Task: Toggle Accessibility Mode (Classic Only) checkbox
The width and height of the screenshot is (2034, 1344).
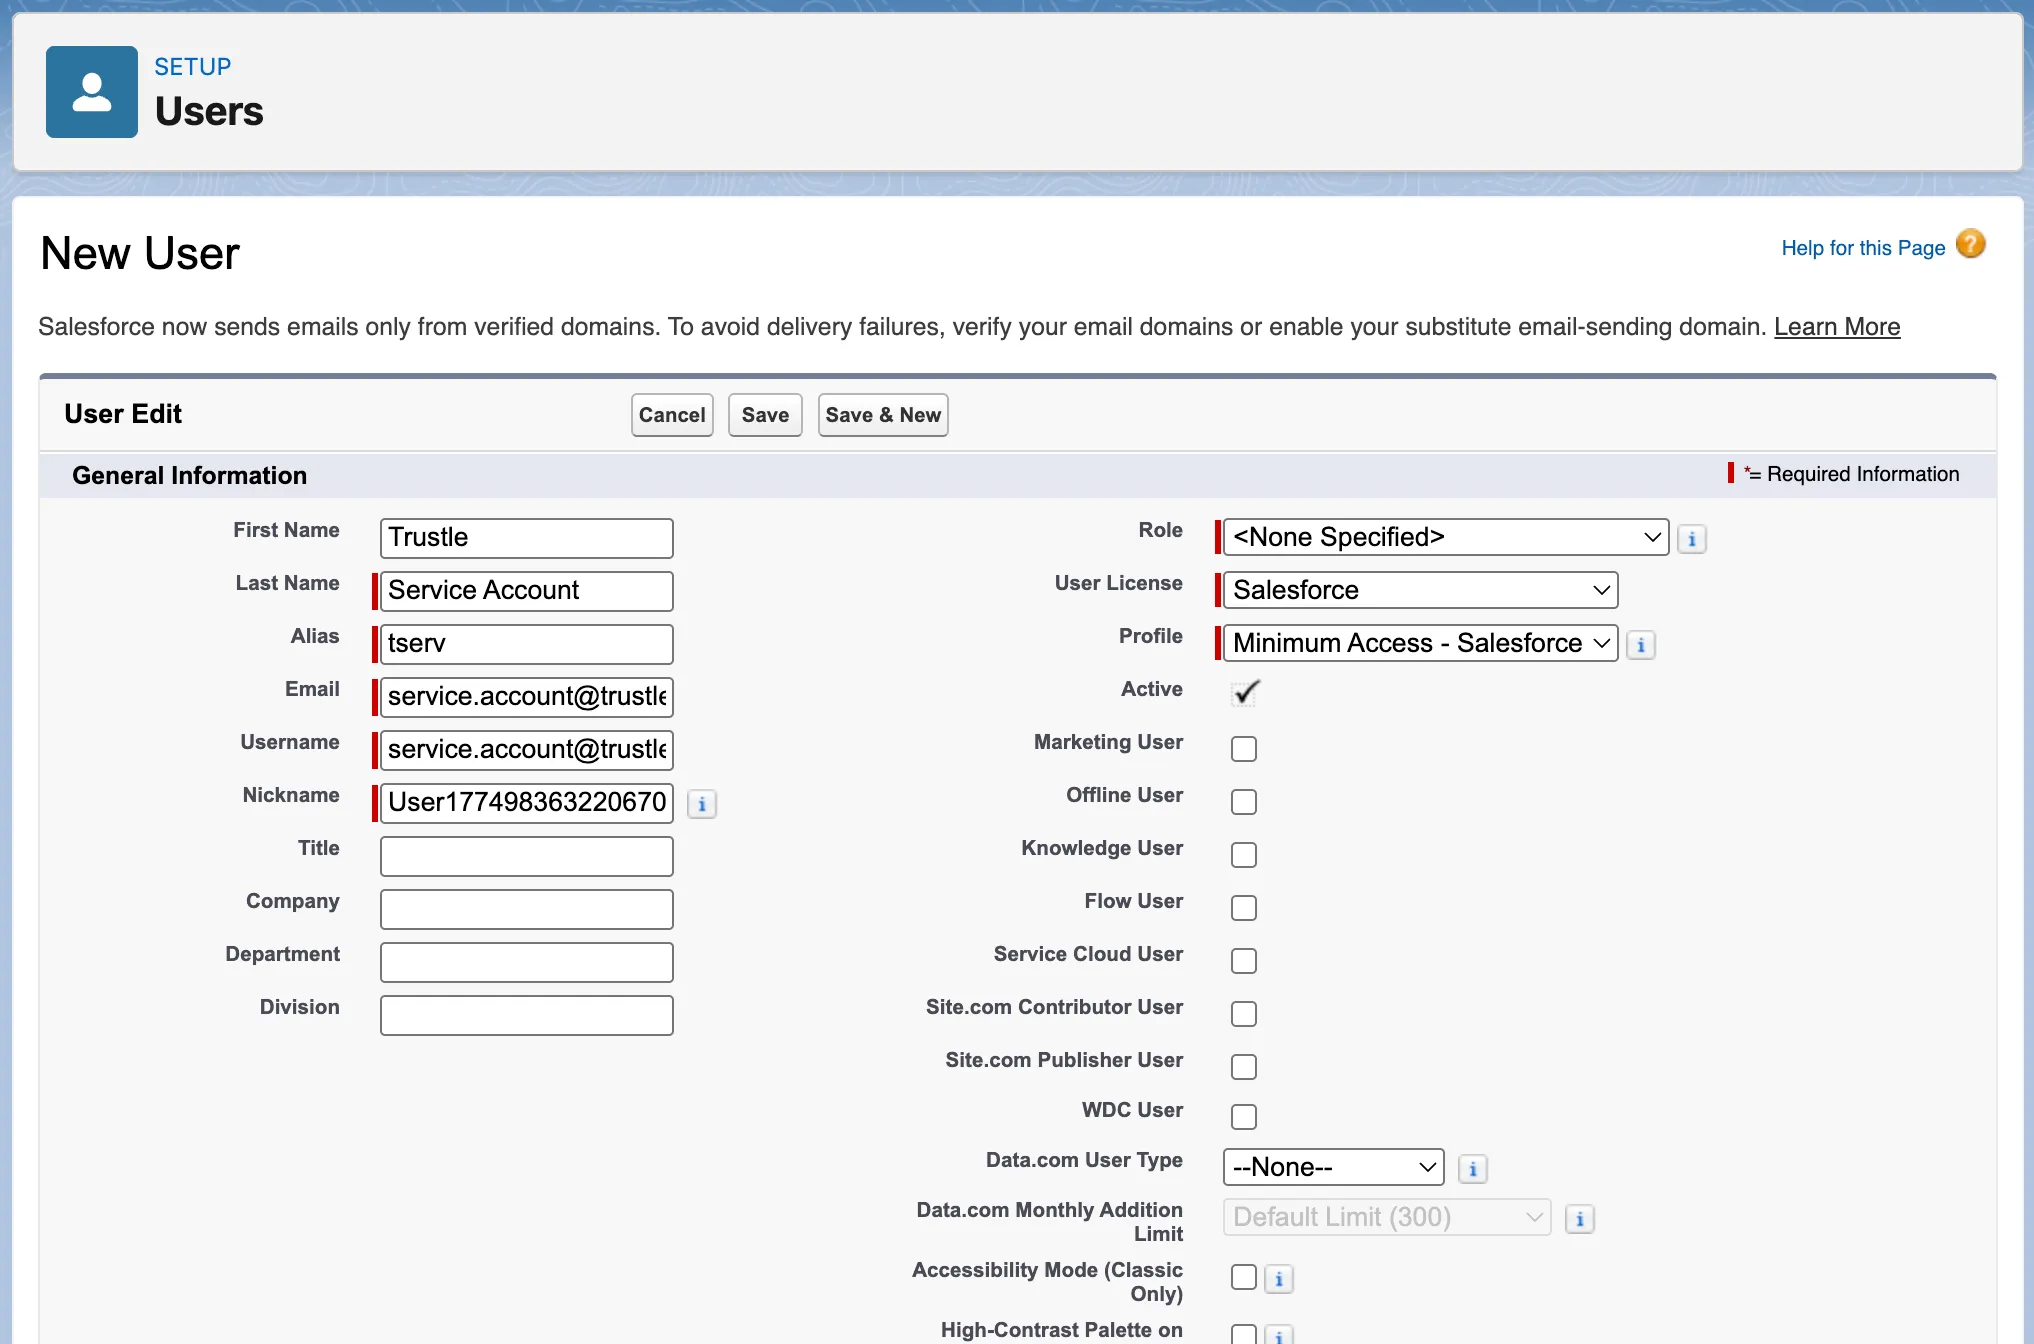Action: click(x=1244, y=1277)
